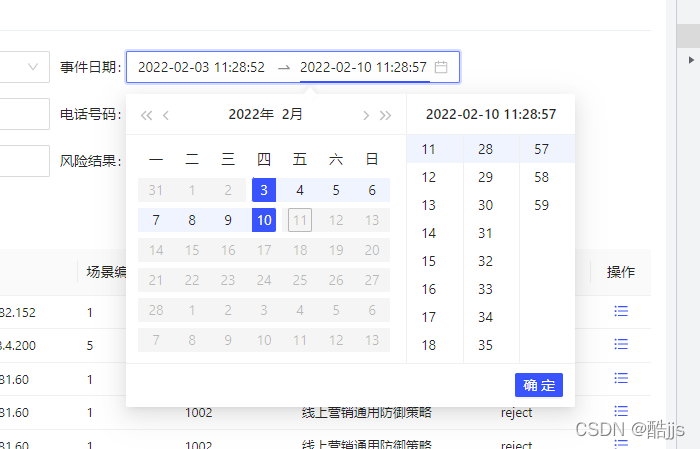Click the 32.152 table cell
Viewport: 700px width, 449px height.
18,312
